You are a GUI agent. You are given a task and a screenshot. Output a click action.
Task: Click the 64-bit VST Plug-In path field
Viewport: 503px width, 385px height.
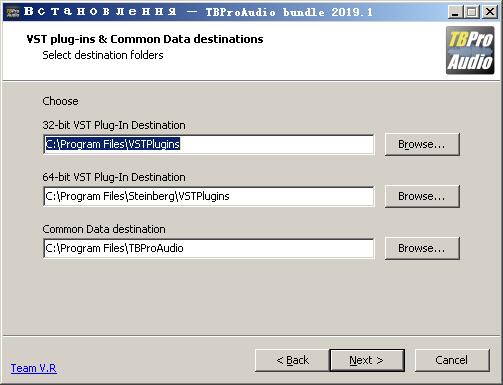209,196
